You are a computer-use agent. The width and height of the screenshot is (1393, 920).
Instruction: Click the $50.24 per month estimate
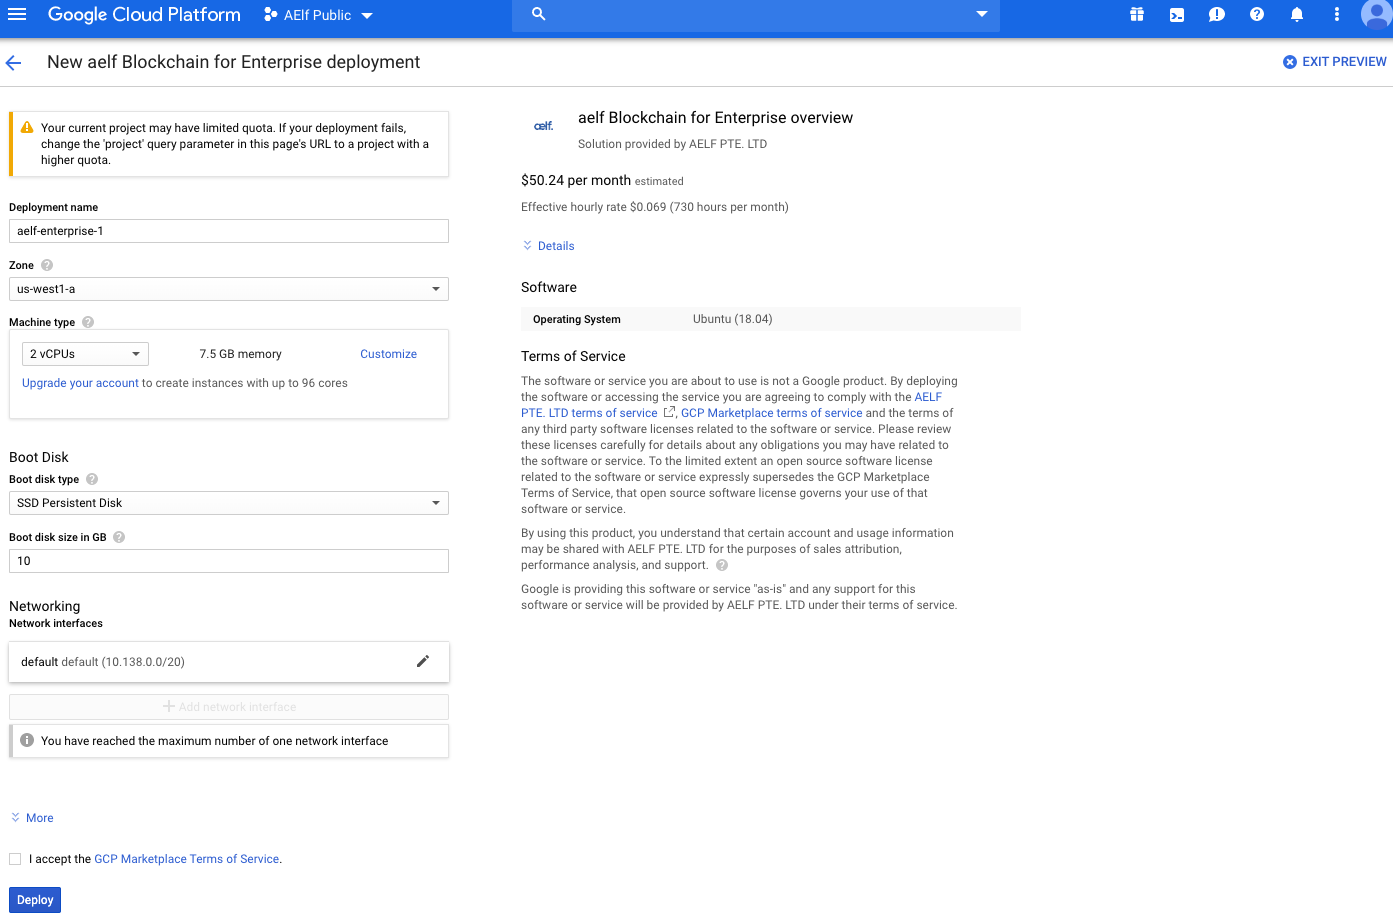576,180
